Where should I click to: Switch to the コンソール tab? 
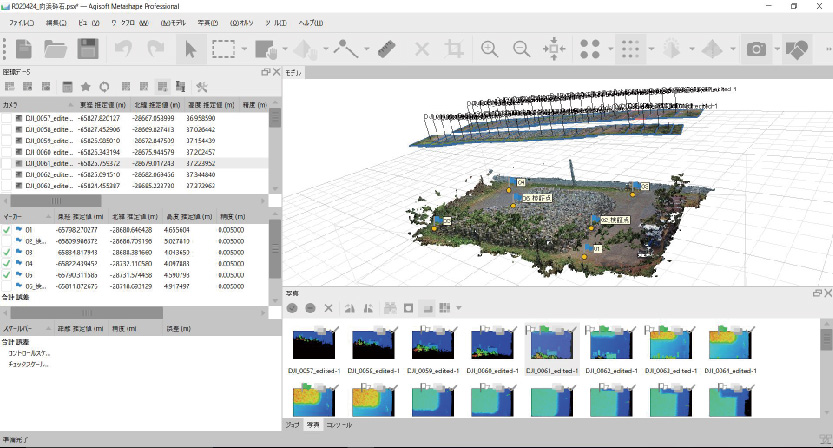coord(339,425)
